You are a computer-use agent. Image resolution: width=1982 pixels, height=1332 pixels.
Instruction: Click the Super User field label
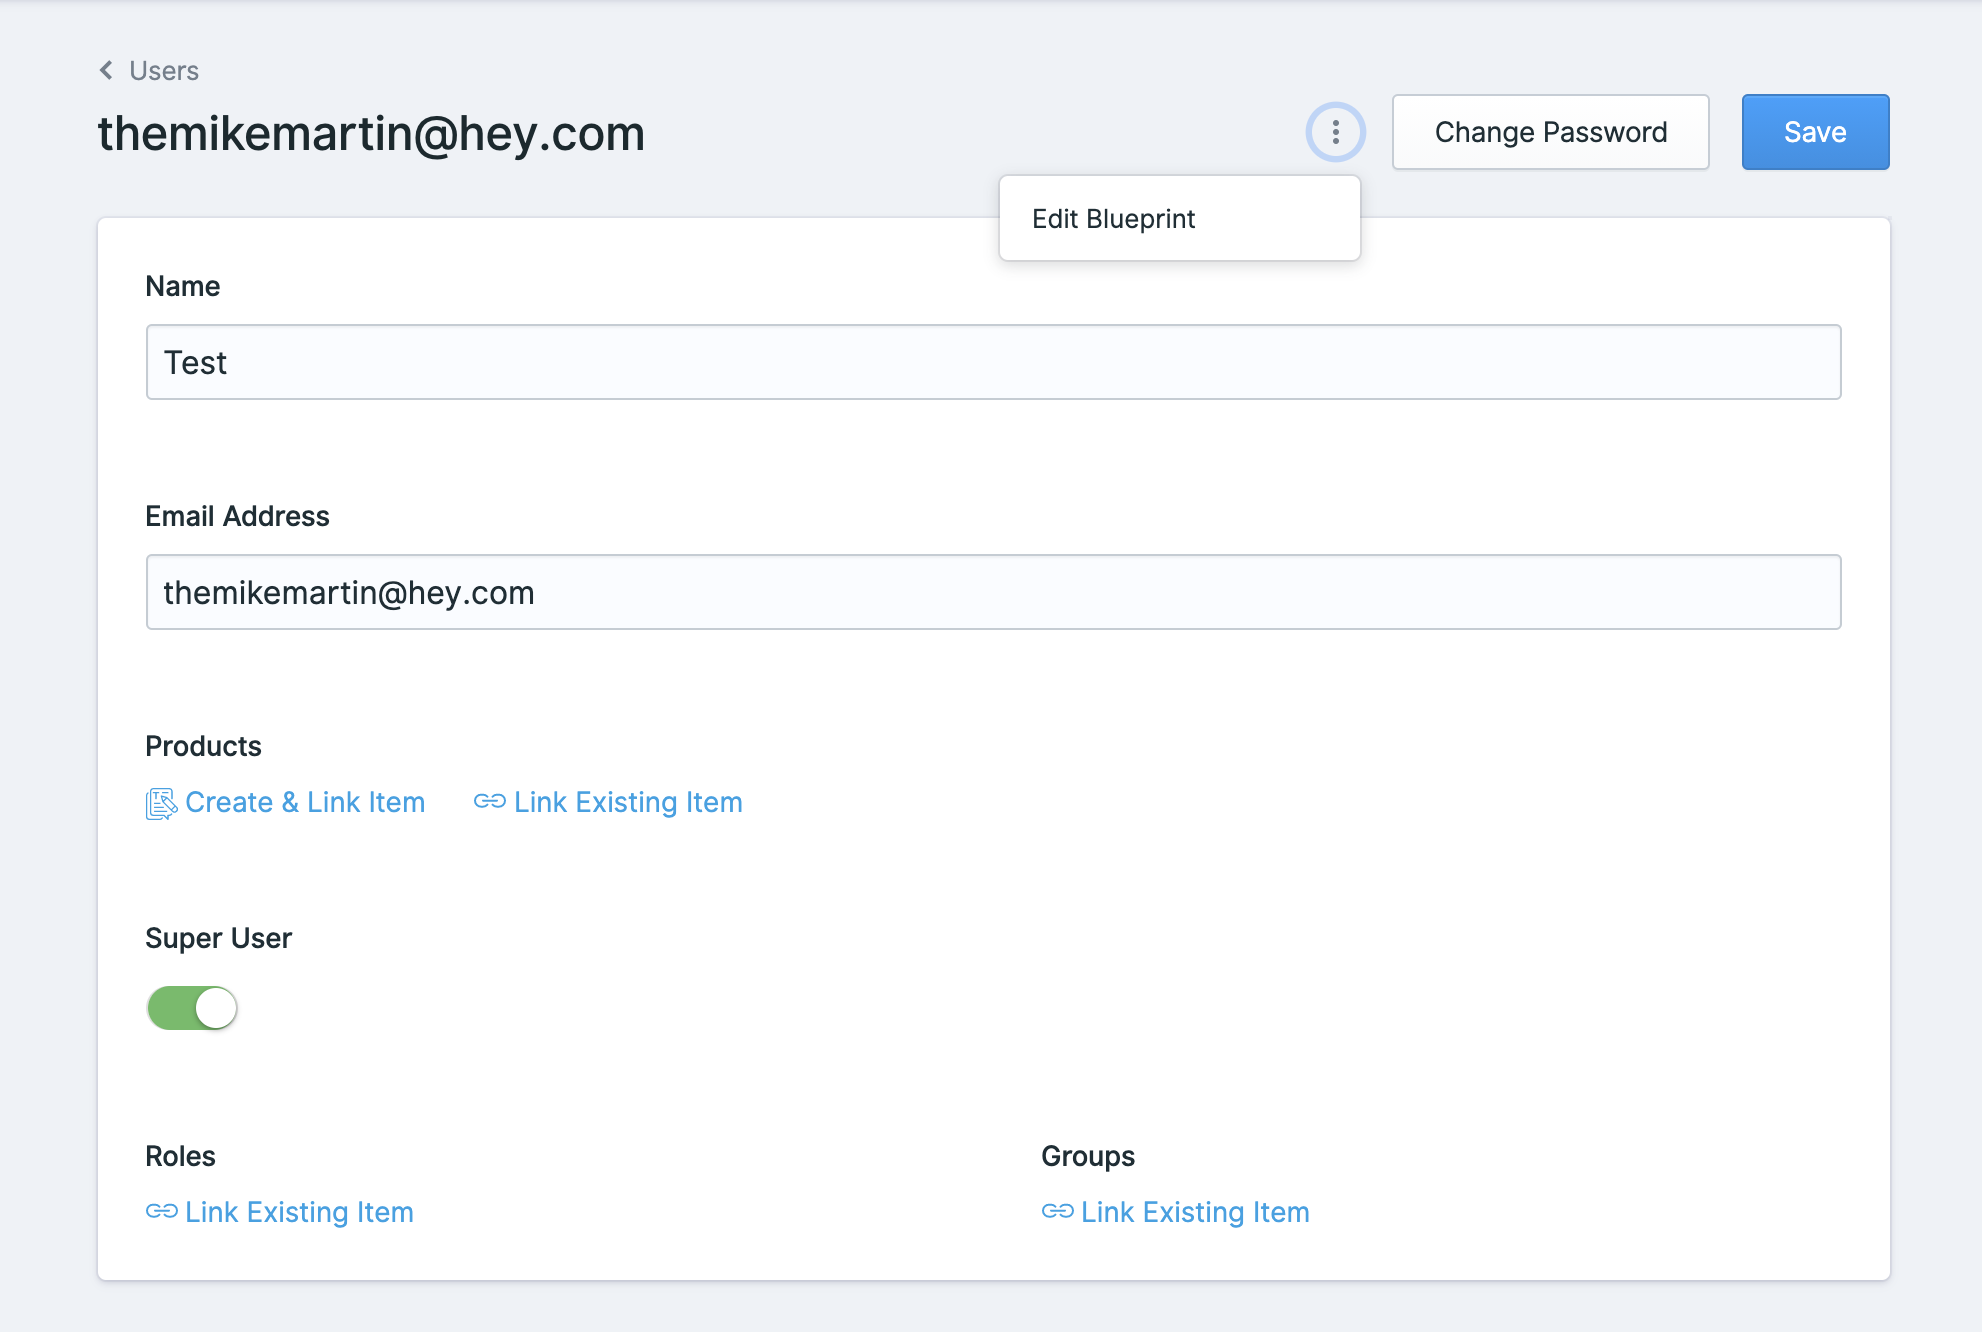(x=218, y=938)
